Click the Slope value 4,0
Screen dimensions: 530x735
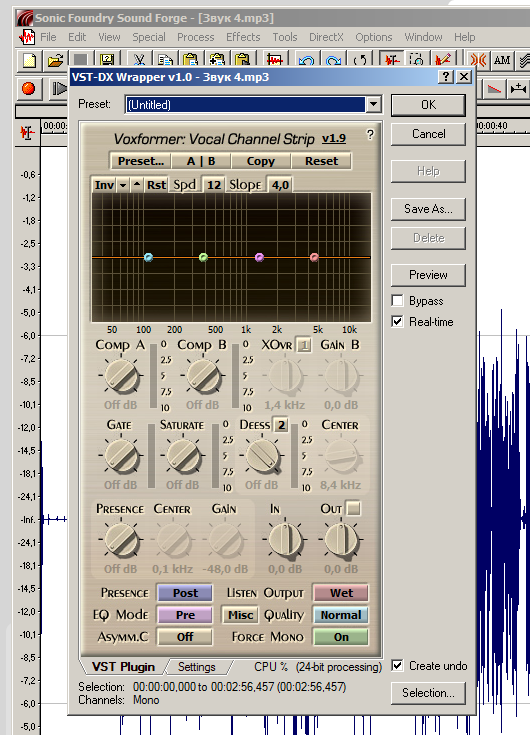coord(280,185)
